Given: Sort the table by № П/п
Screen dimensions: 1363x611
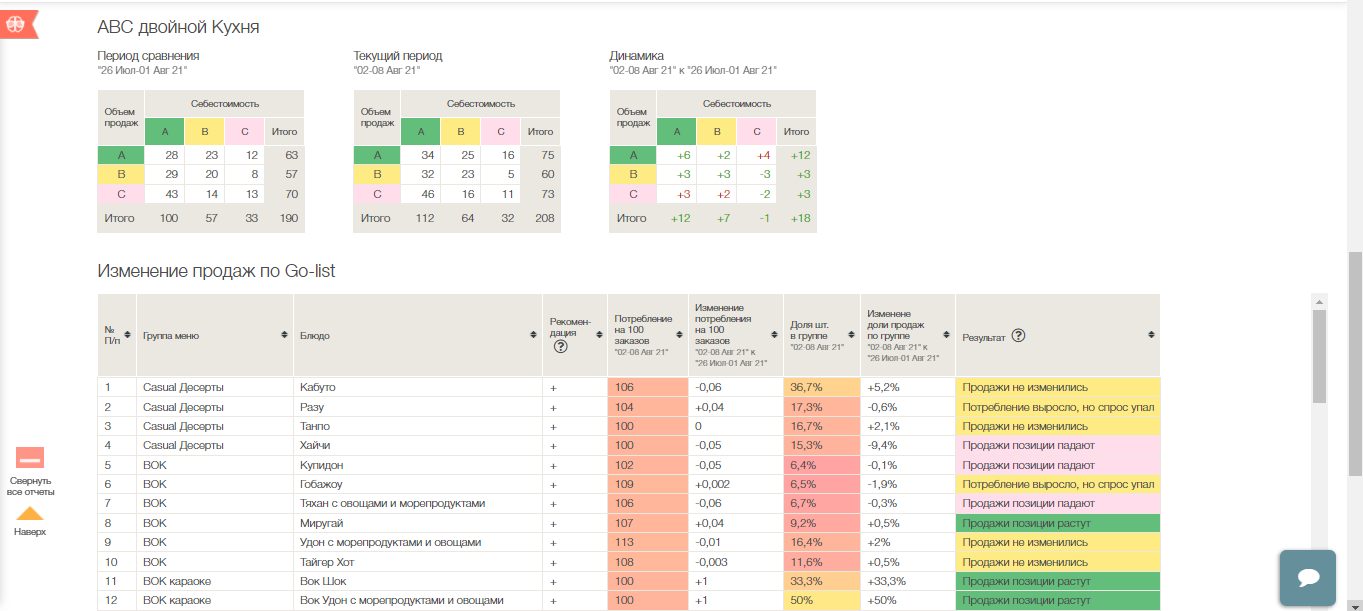Looking at the screenshot, I should pyautogui.click(x=129, y=335).
